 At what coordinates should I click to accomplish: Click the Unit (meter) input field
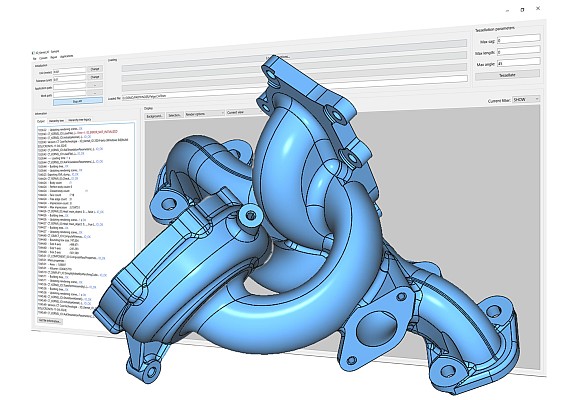click(x=70, y=71)
